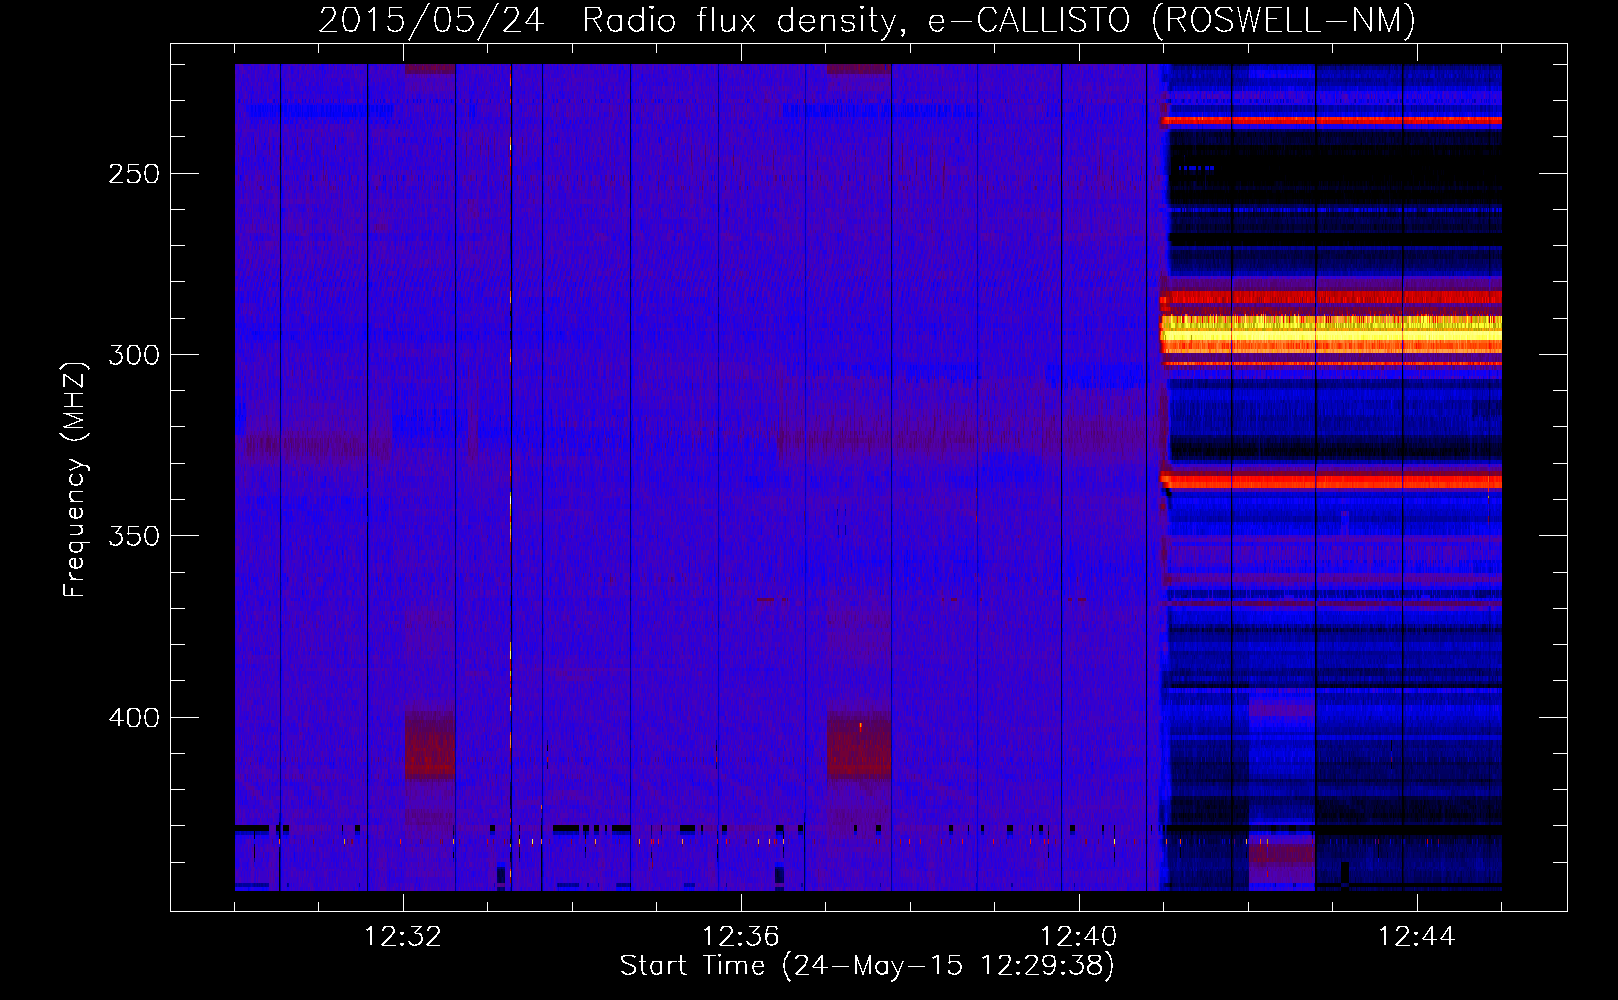The image size is (1618, 1000).
Task: Click the red patch near 410 MHz at 12:32
Action: 430,745
